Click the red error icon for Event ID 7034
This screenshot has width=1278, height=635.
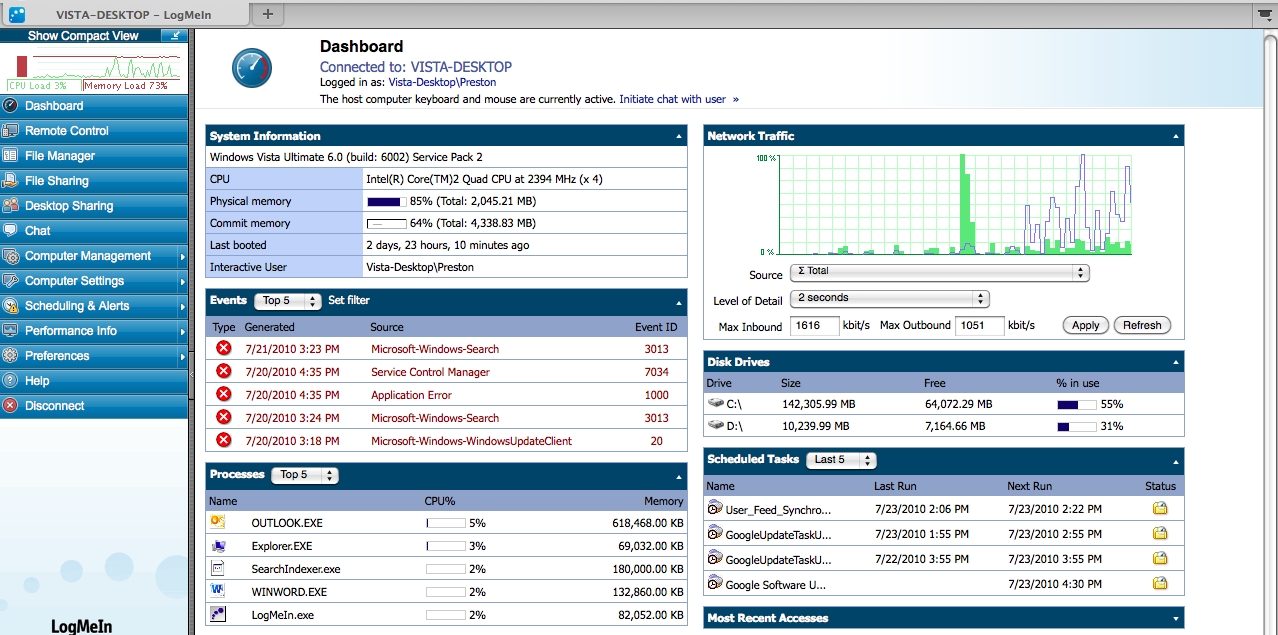(x=223, y=372)
